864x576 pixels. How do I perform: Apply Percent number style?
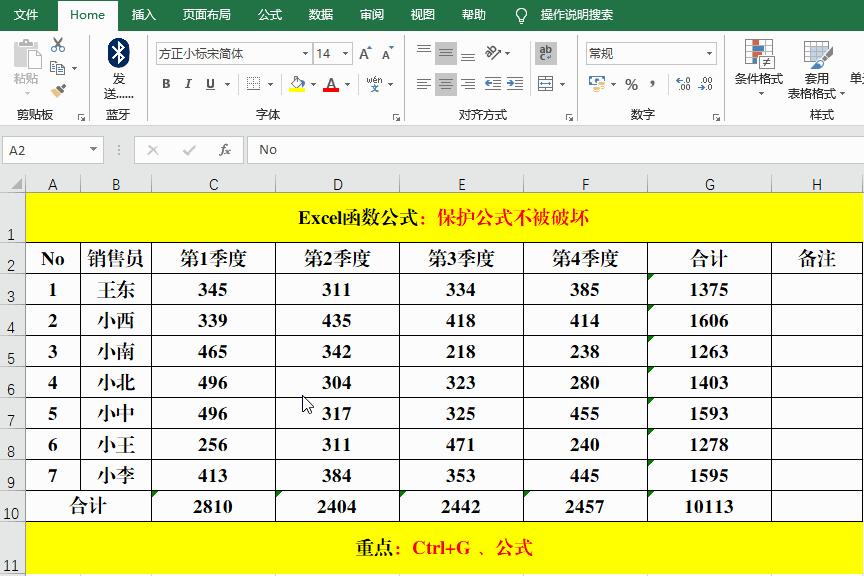point(630,84)
